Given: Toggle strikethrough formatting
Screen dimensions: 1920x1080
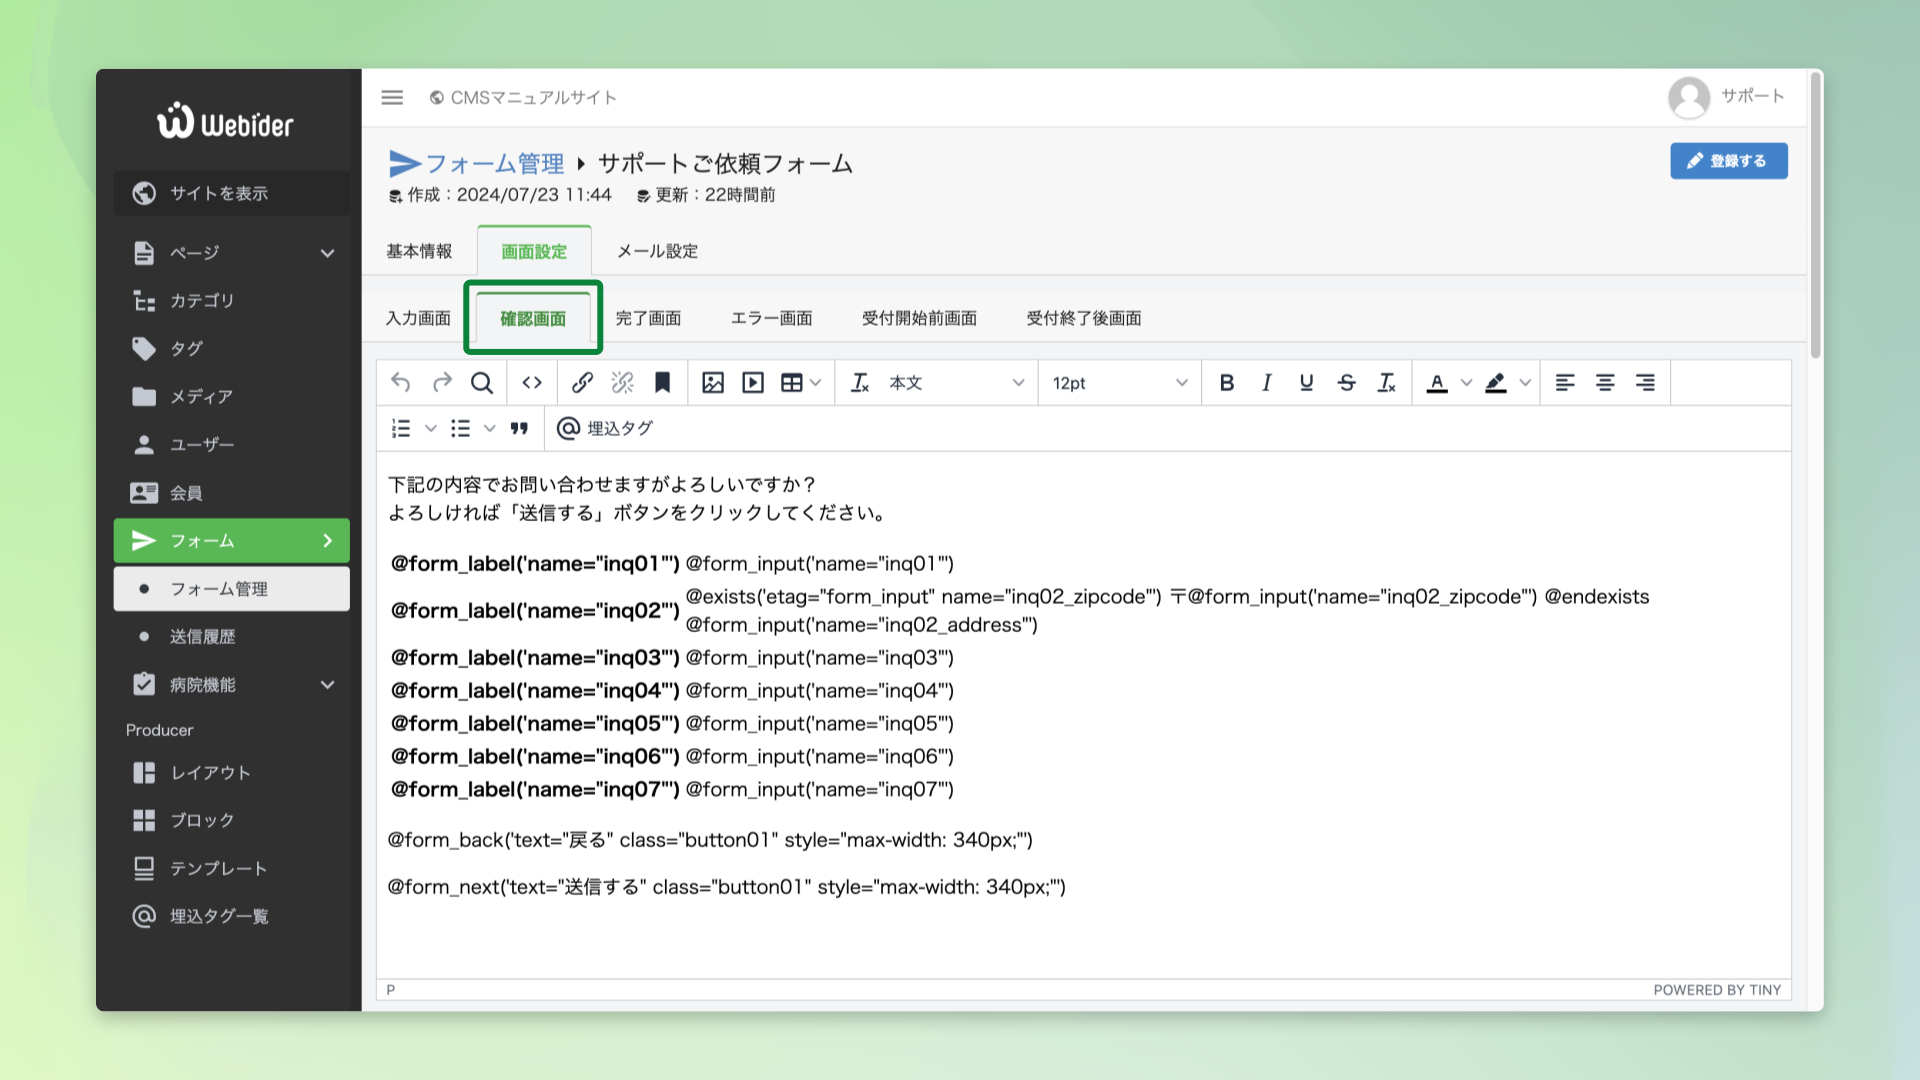Looking at the screenshot, I should (1347, 383).
